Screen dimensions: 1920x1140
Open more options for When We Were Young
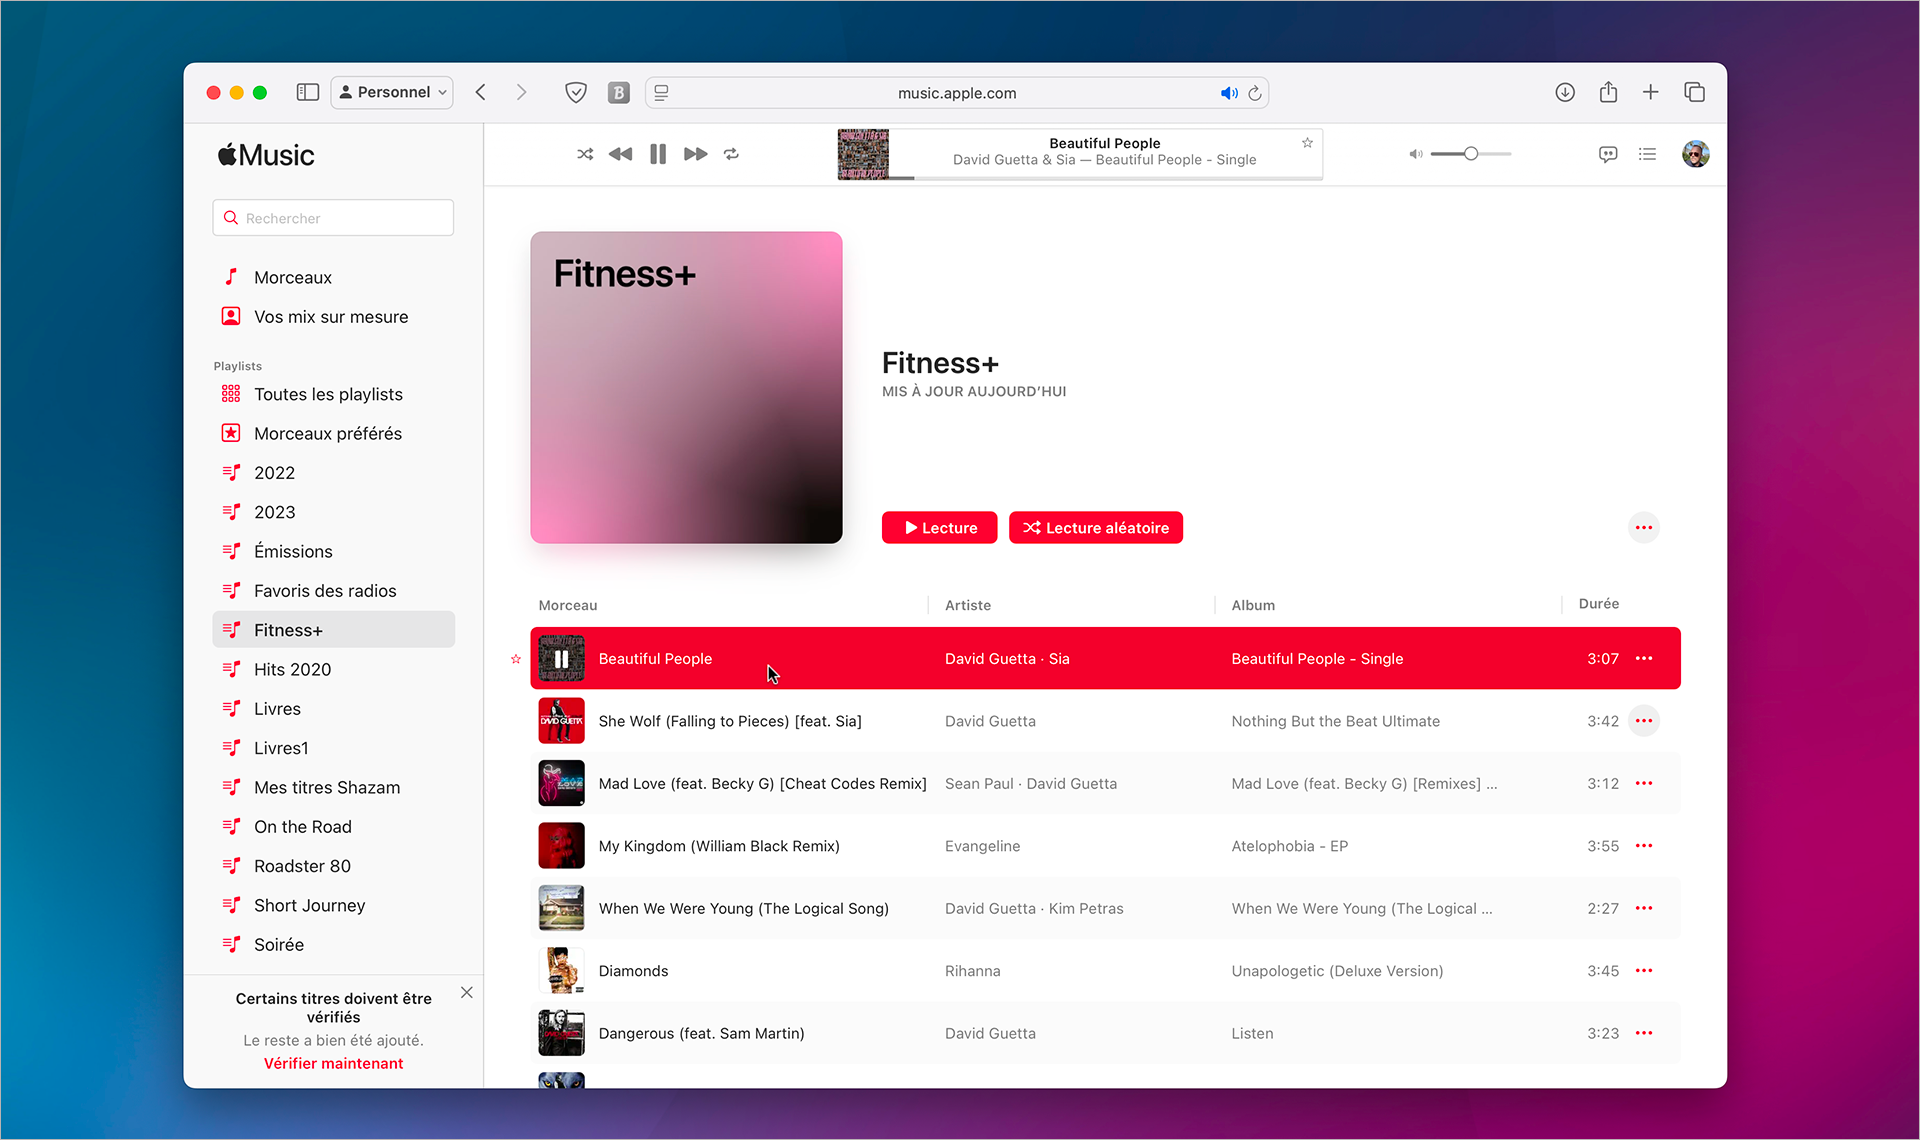coord(1644,908)
